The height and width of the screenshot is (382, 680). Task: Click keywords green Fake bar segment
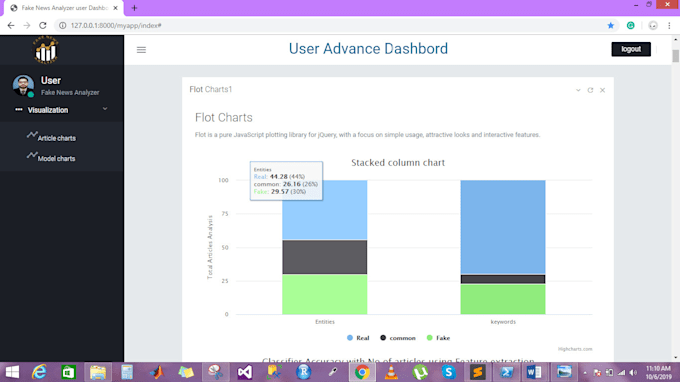point(503,299)
